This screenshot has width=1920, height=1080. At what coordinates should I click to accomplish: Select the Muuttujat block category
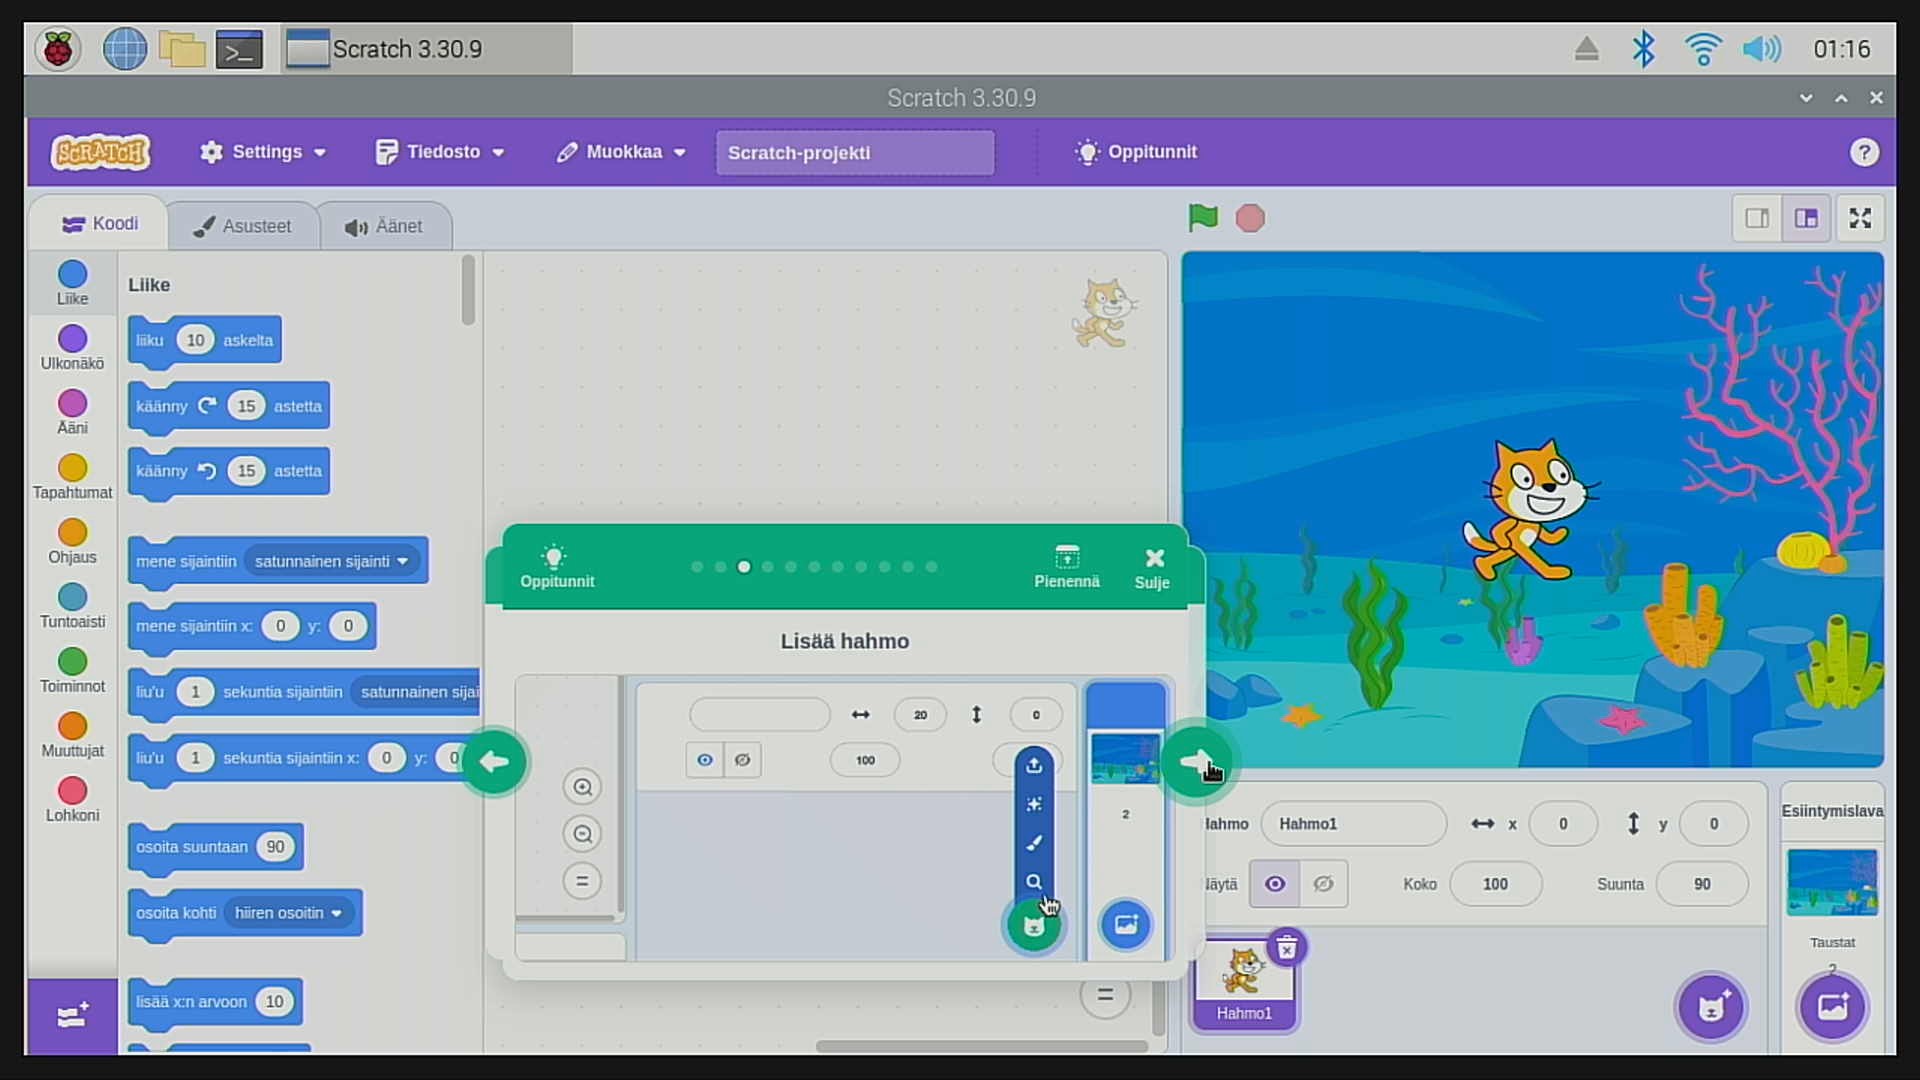point(72,735)
